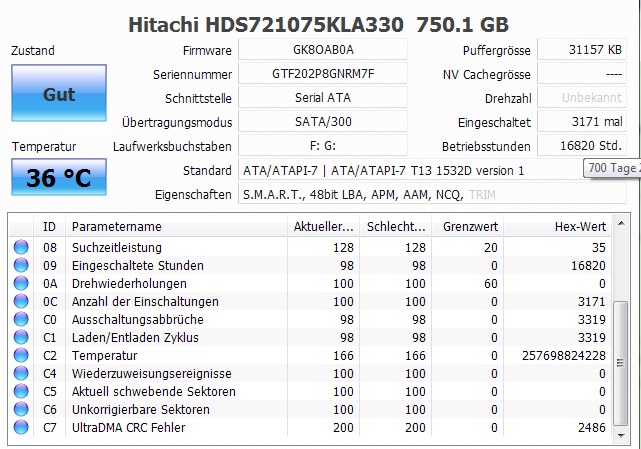Select the Ausschaltungsabbrüche parameter name
641x449 pixels.
[x=138, y=319]
